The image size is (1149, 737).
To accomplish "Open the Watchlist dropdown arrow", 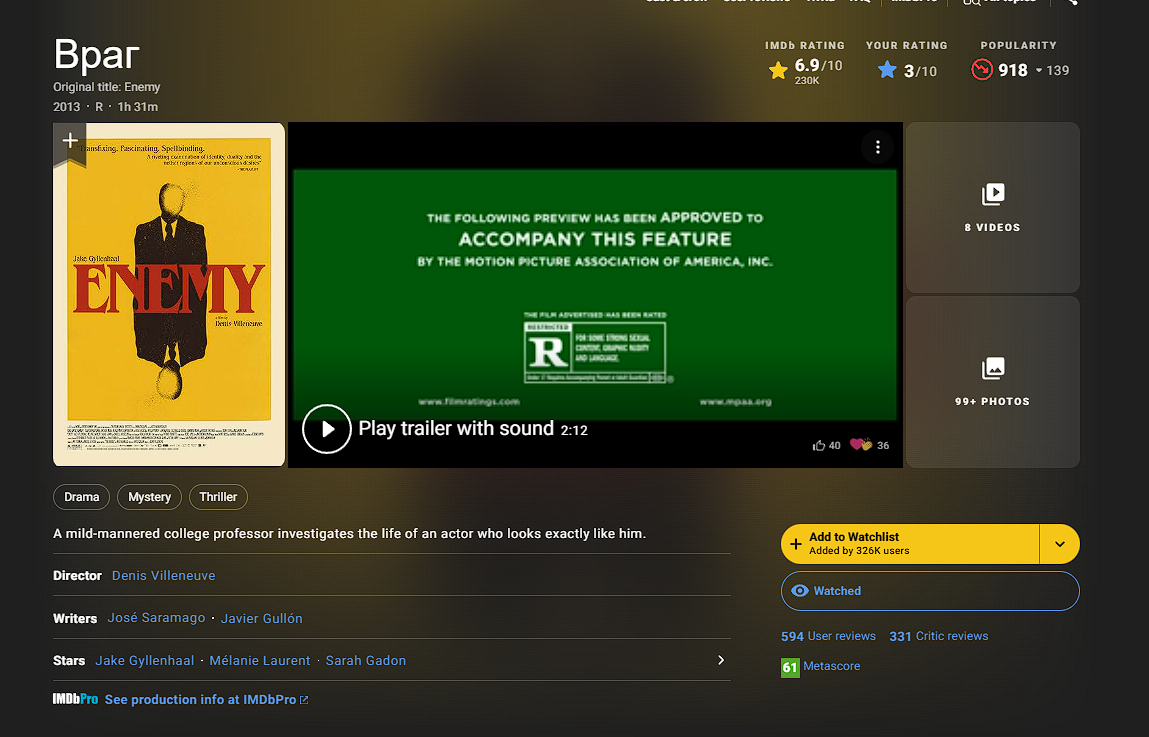I will pos(1060,544).
